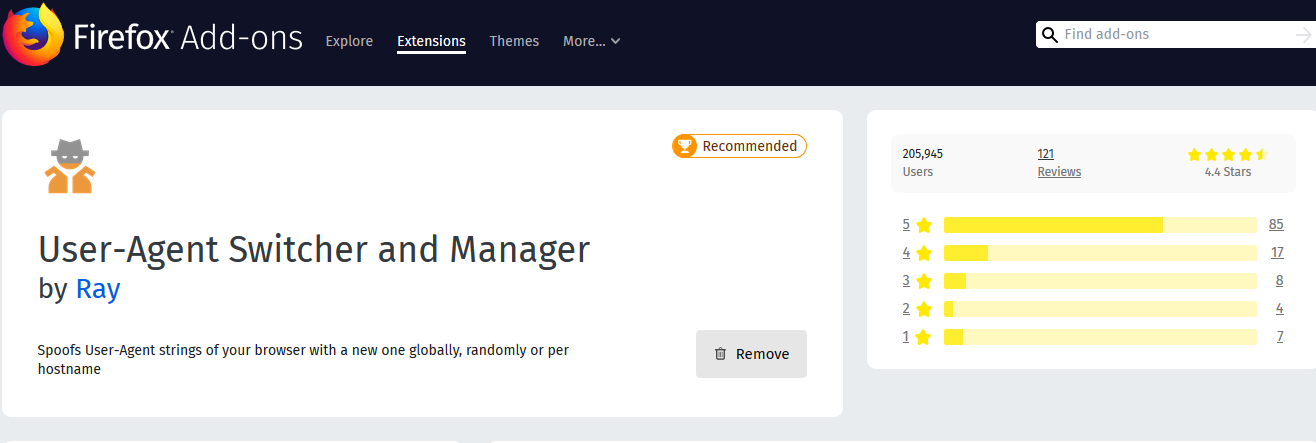
Task: Select the Extensions tab
Action: point(431,41)
